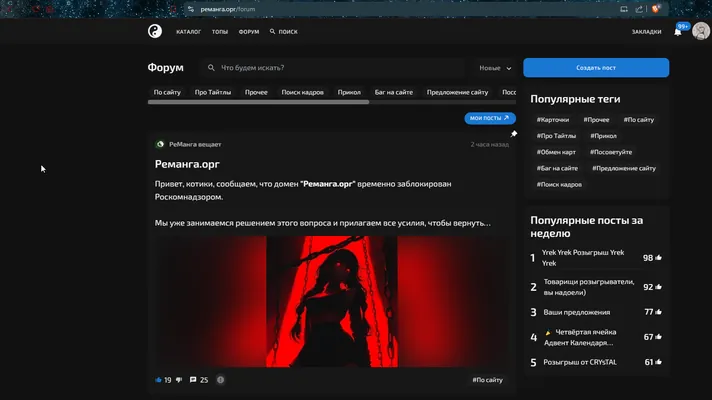712x400 pixels.
Task: Filter forum by По сайту tab
Action: 167,92
